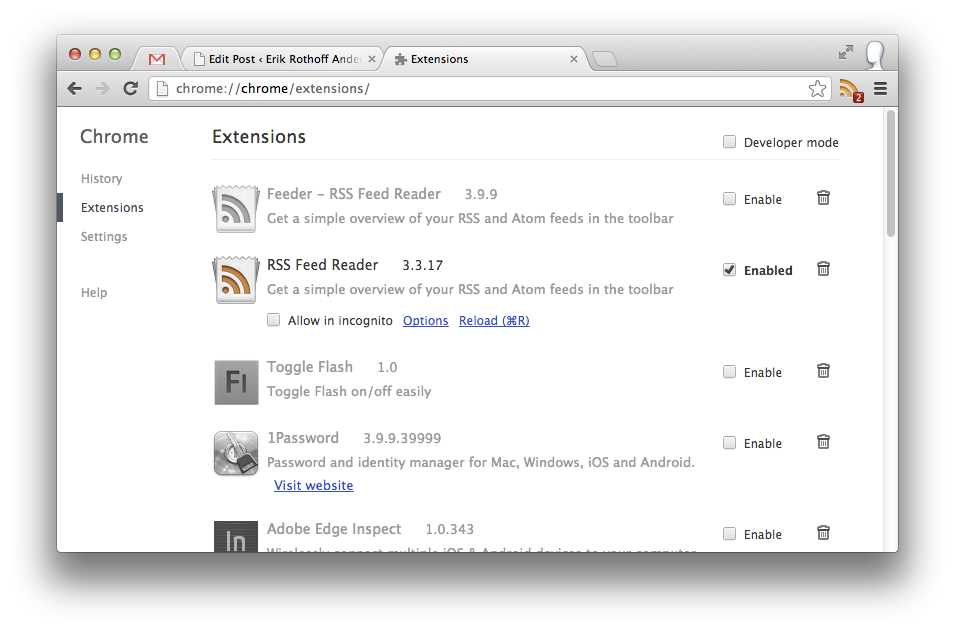Viewport: 955px width, 631px height.
Task: Delete the enabled RSS Feed Reader via trash icon
Action: (x=823, y=269)
